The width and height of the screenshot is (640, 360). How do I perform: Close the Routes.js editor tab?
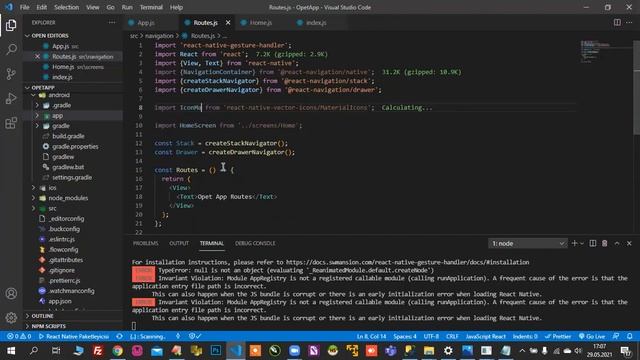[x=228, y=22]
